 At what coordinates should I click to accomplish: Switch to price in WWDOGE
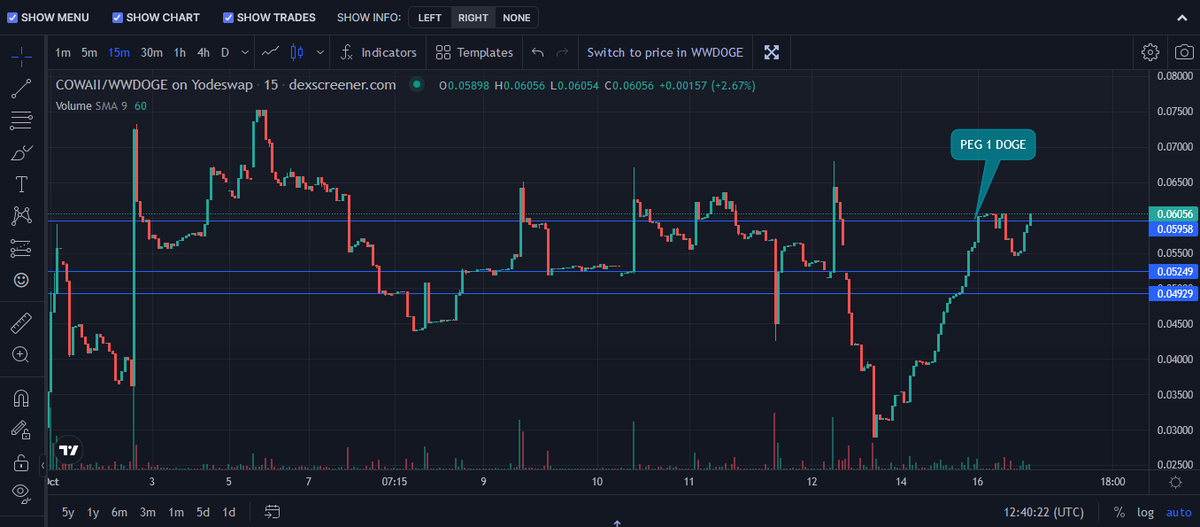click(x=664, y=52)
